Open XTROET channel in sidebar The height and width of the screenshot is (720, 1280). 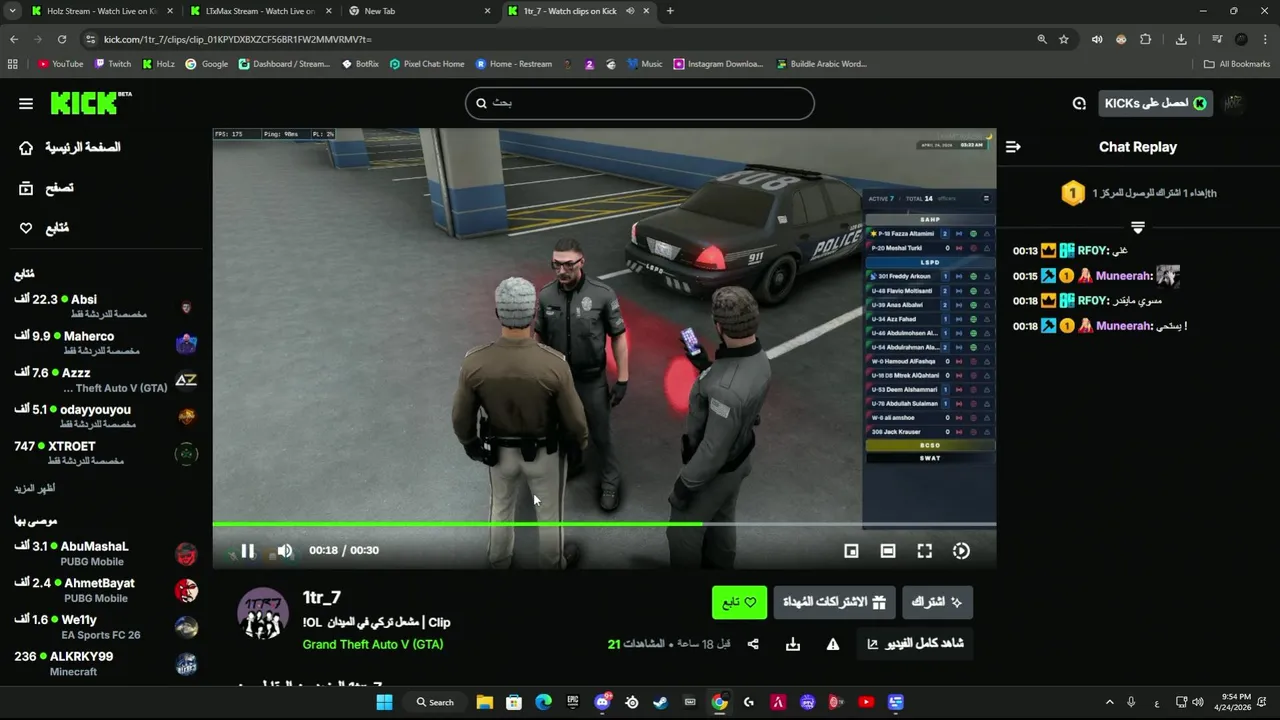[106, 453]
